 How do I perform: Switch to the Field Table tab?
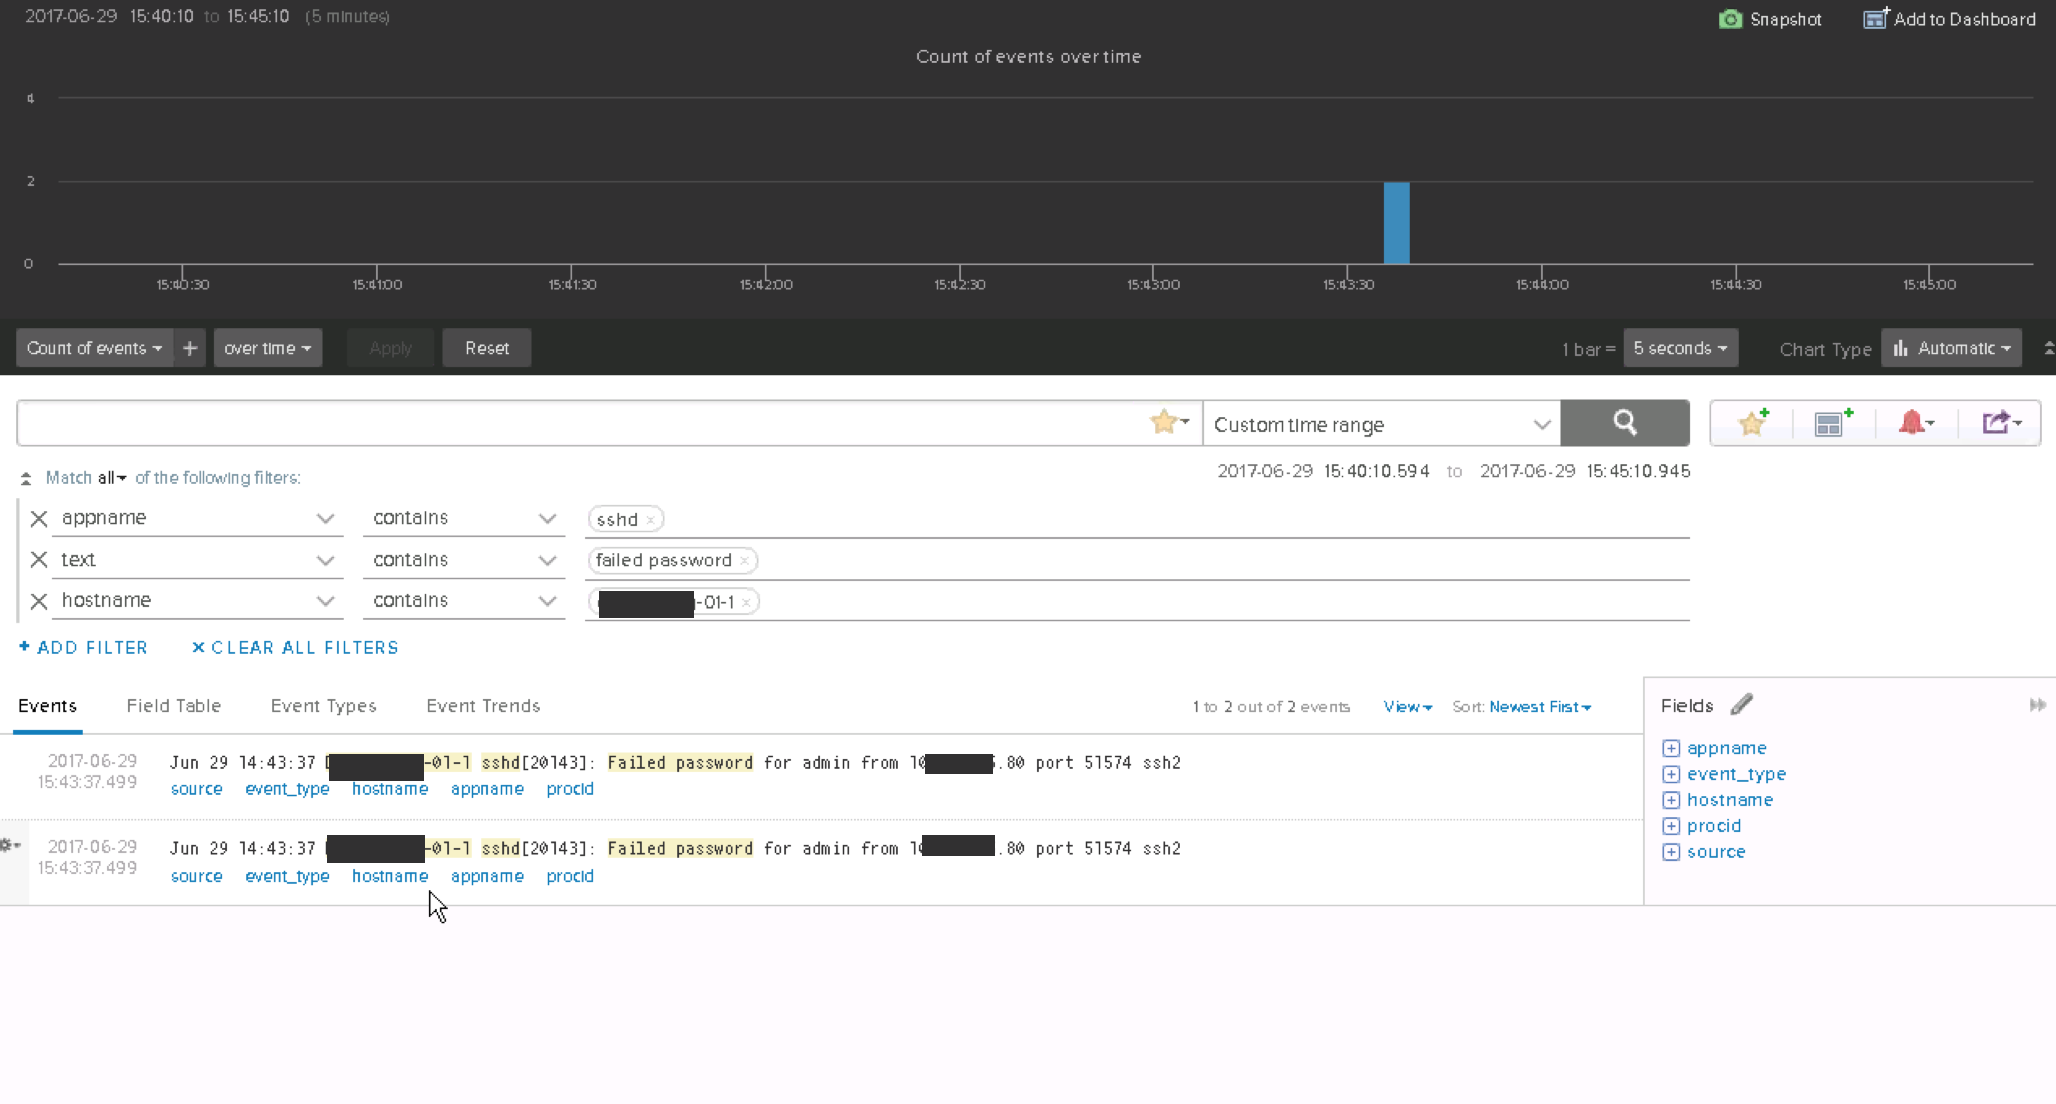point(173,706)
